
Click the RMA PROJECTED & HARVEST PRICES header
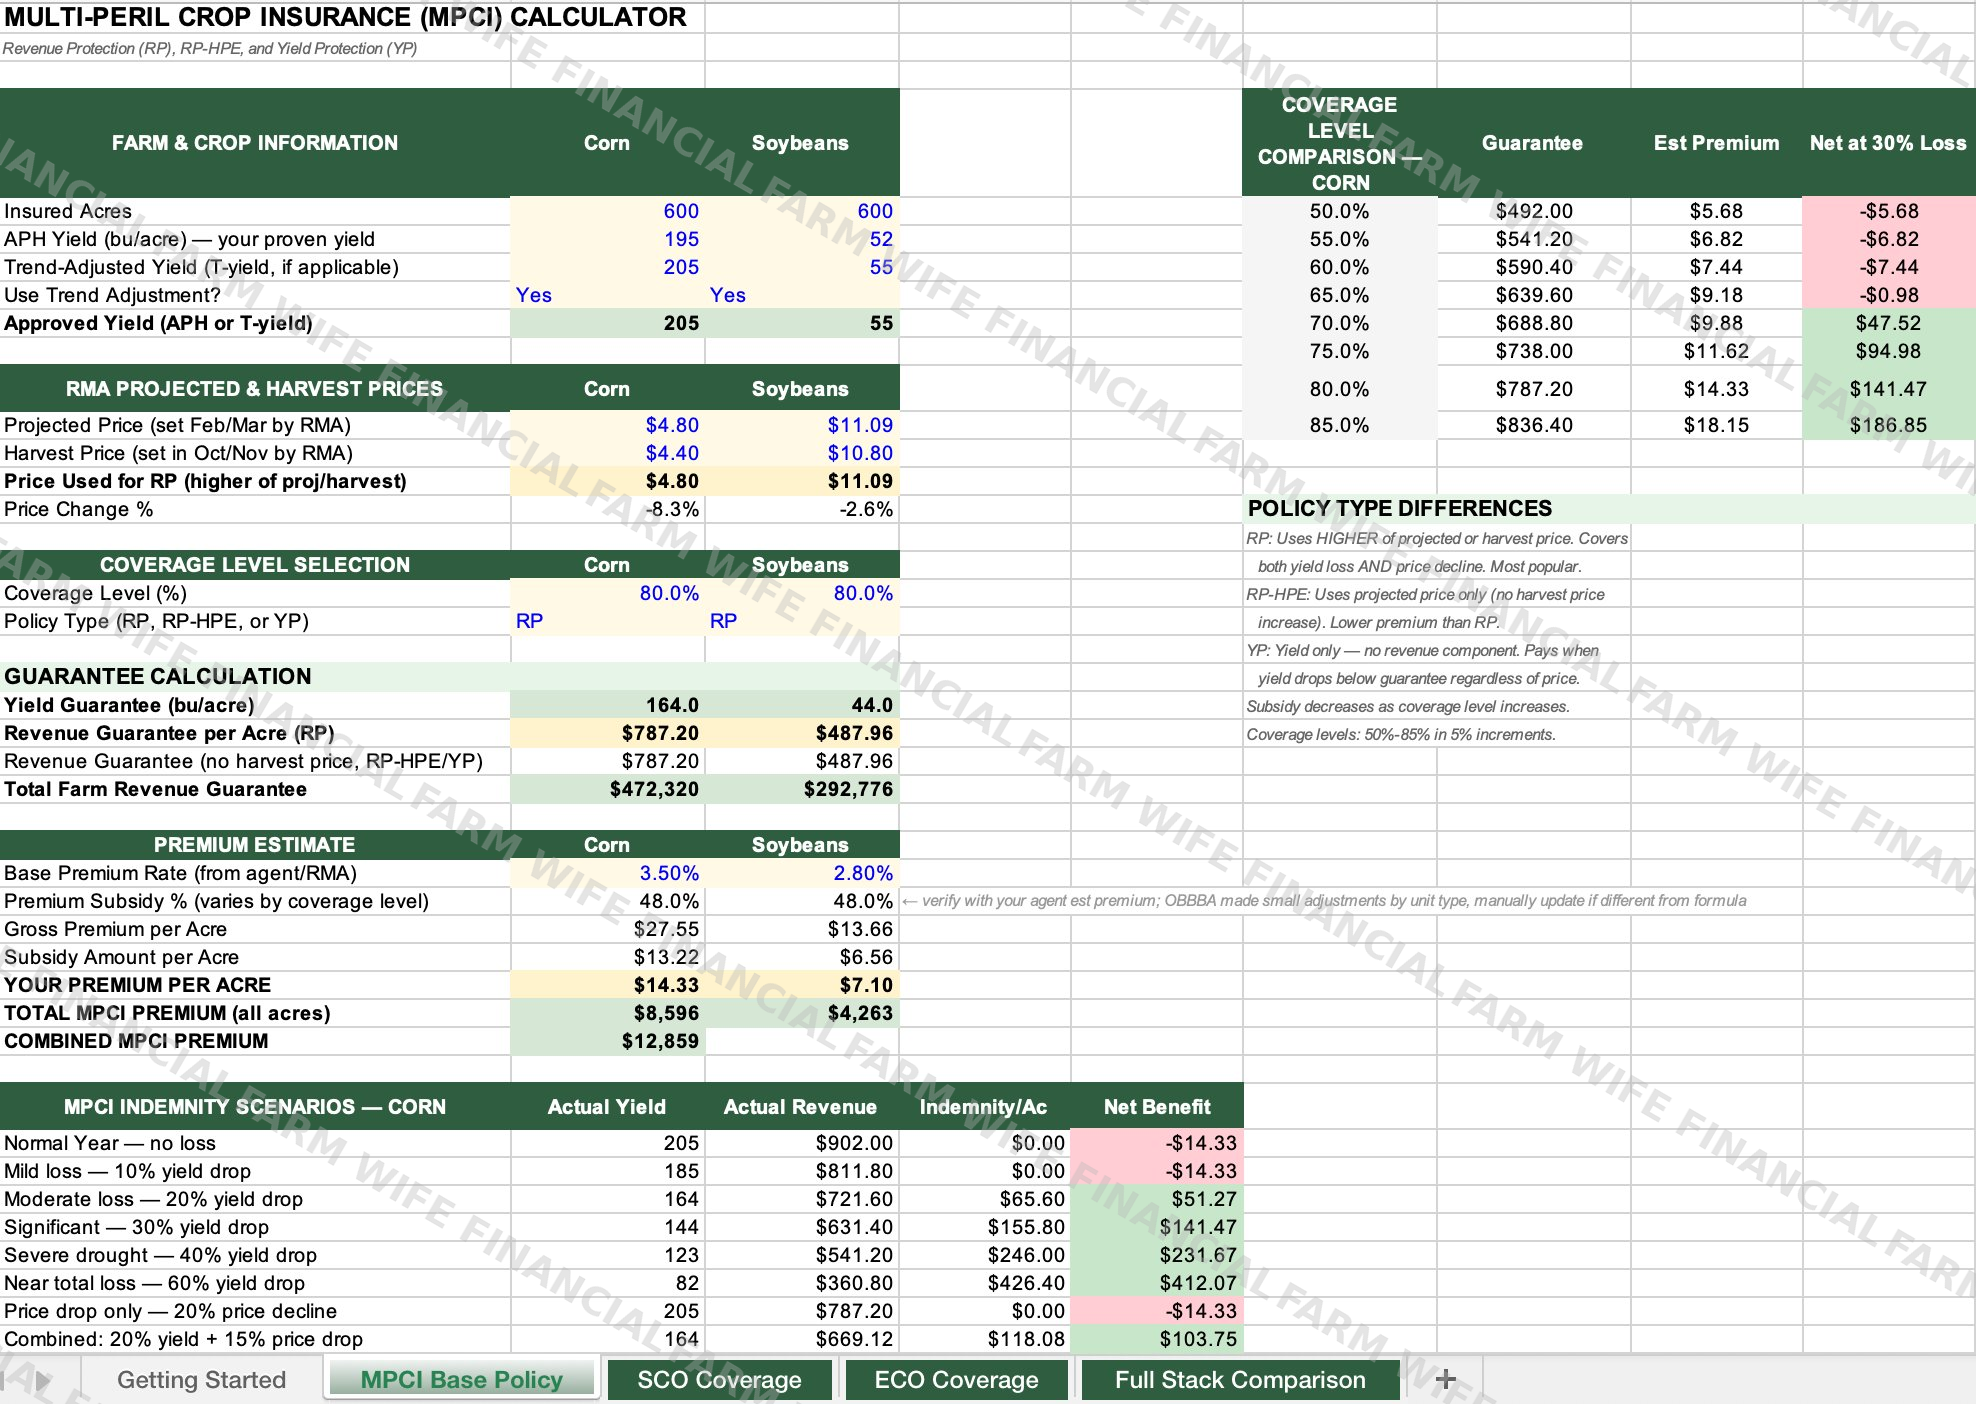255,389
